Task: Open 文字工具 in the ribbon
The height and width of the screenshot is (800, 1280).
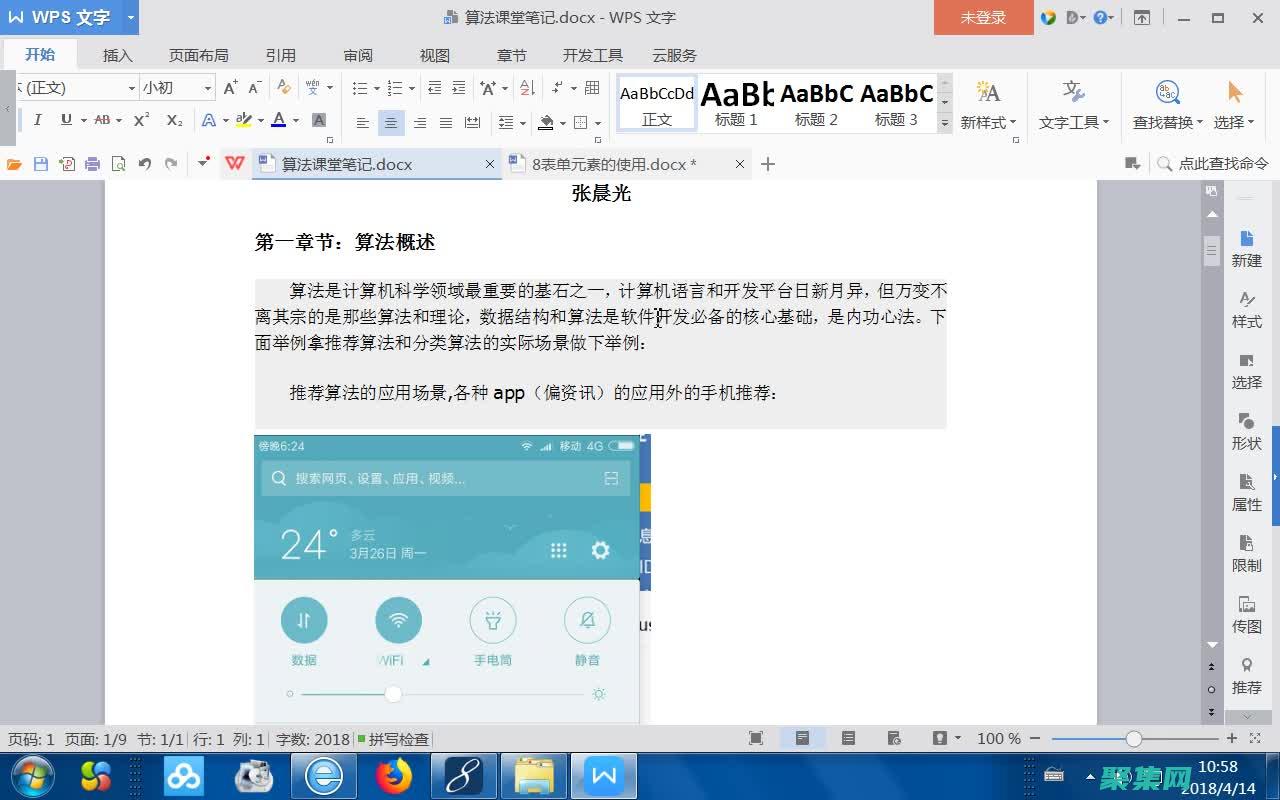Action: 1072,103
